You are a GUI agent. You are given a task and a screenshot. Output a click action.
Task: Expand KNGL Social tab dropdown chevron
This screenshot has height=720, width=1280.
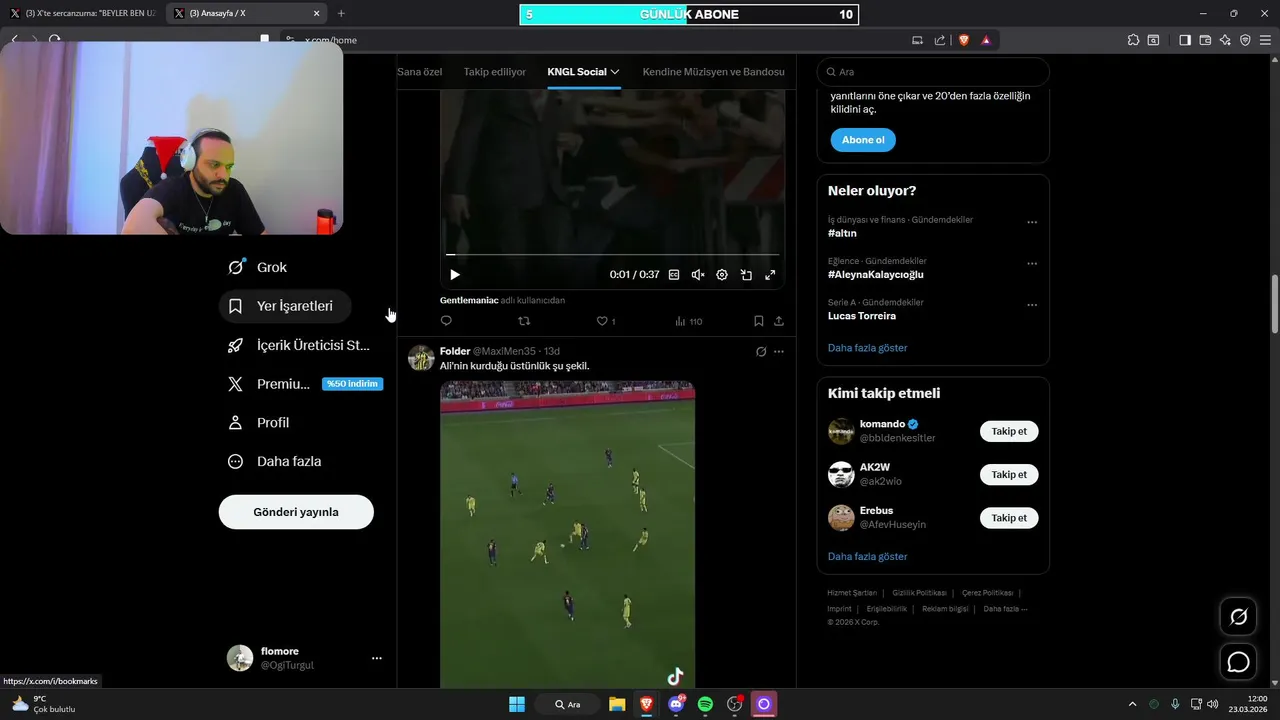coord(615,72)
